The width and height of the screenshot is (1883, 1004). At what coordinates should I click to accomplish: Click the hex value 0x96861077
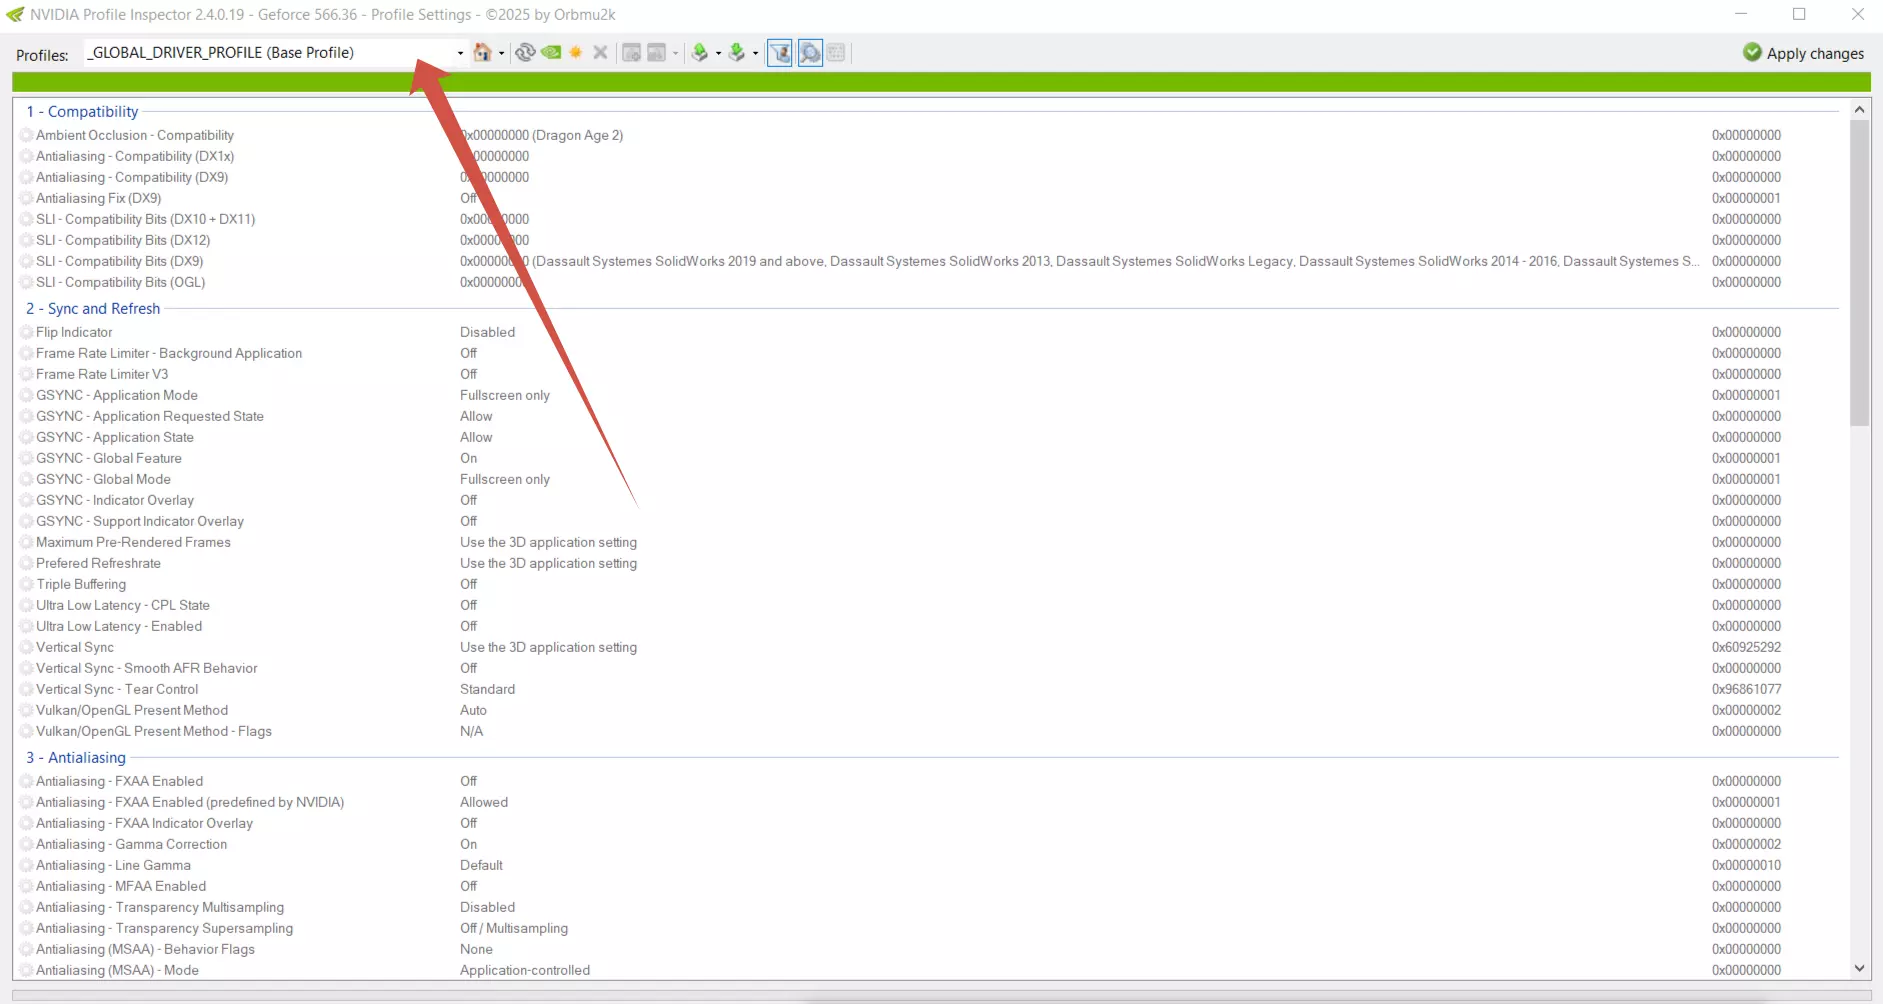[1746, 690]
